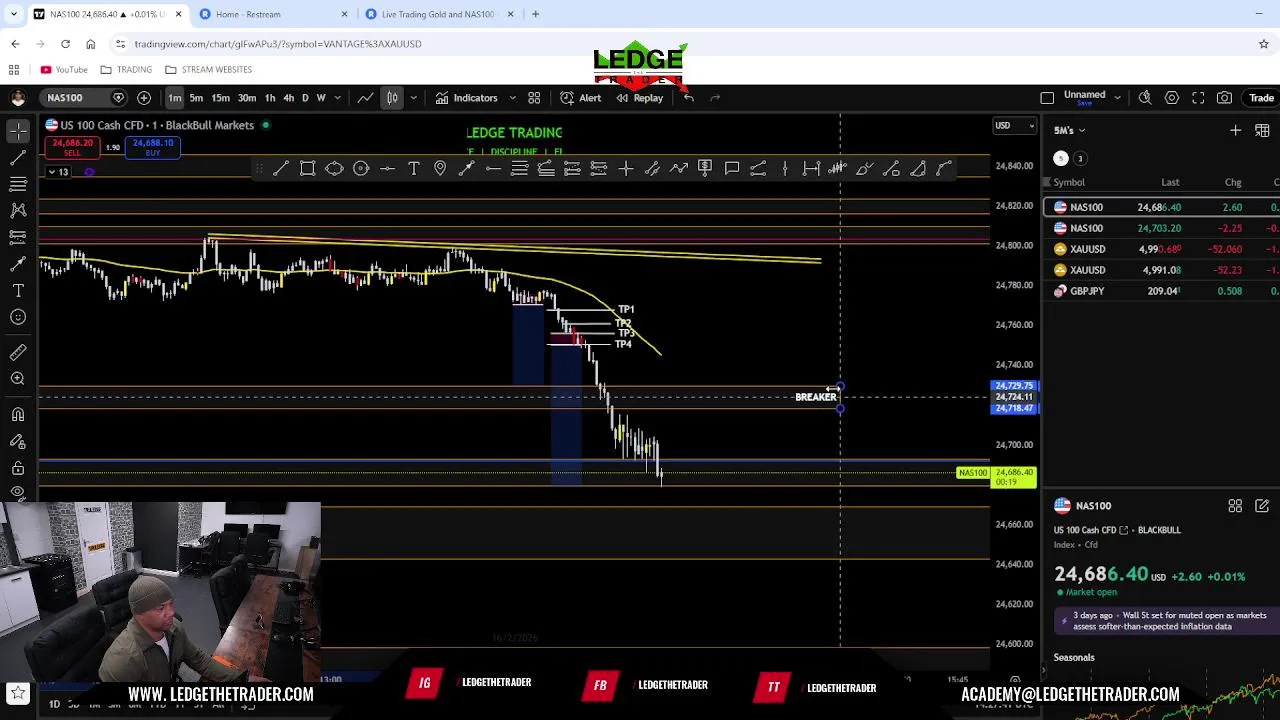Click the add compare symbol plus button

pyautogui.click(x=144, y=98)
